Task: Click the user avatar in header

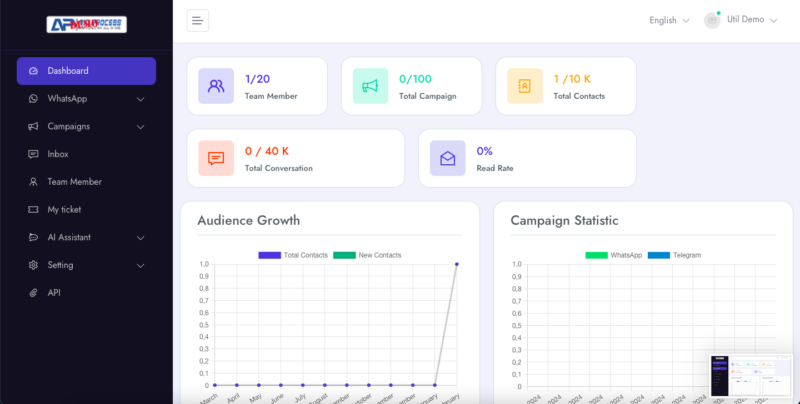Action: tap(712, 20)
